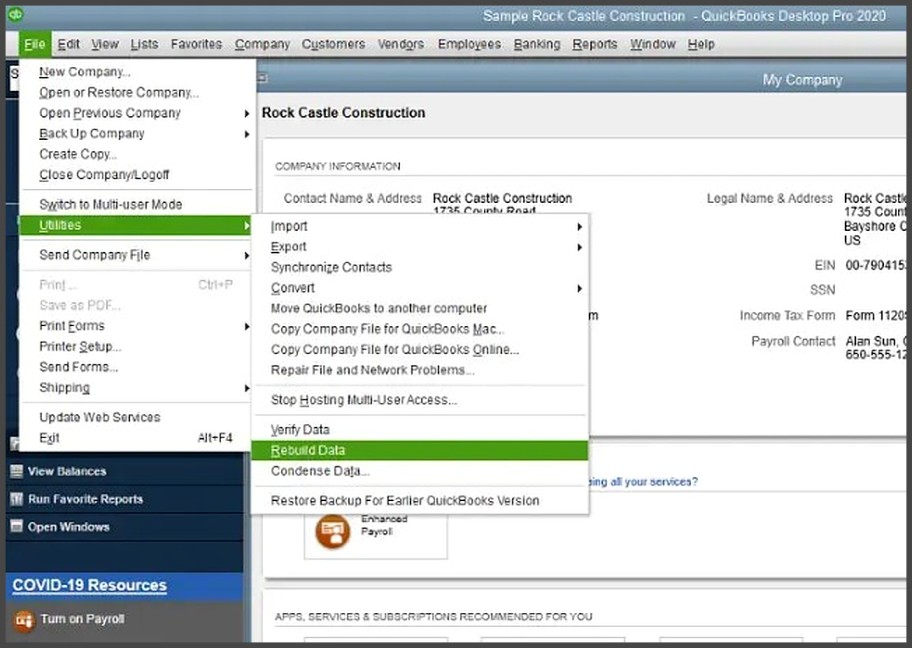Expand Send Company File submenu arrow
Viewport: 912px width, 648px height.
(x=247, y=255)
